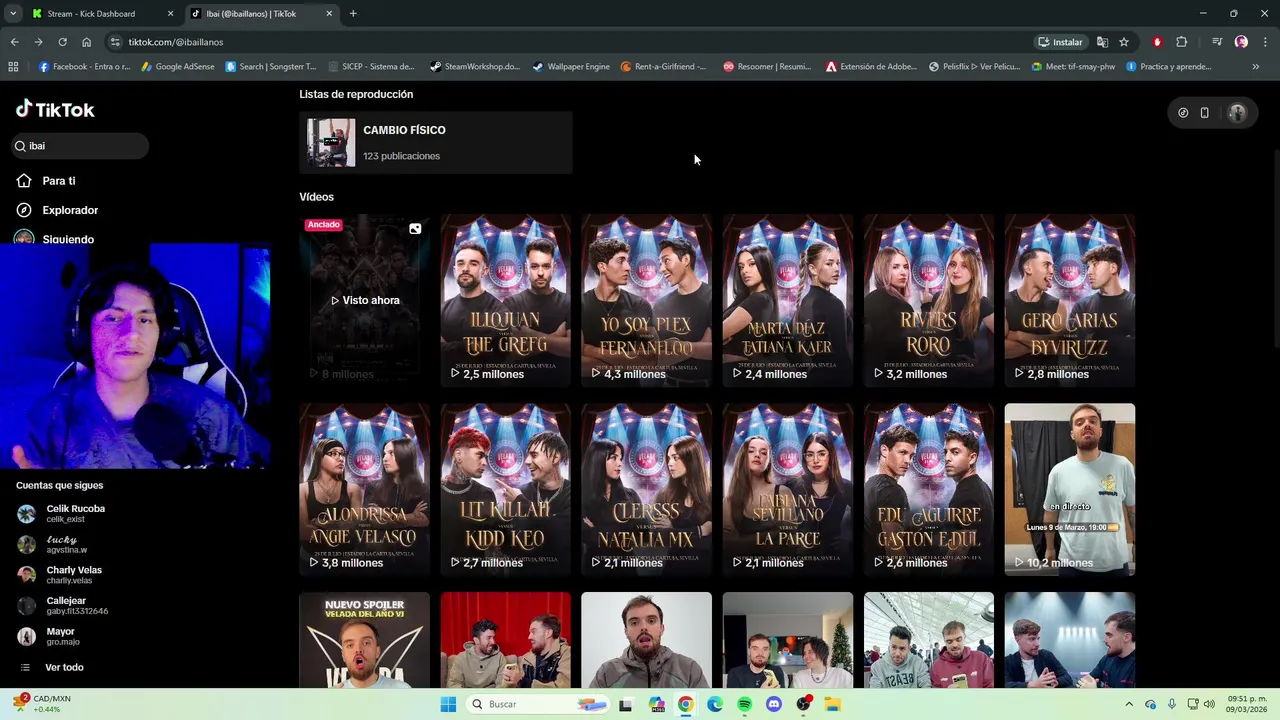The height and width of the screenshot is (720, 1280).
Task: Open the Explorador page
Action: point(57,210)
